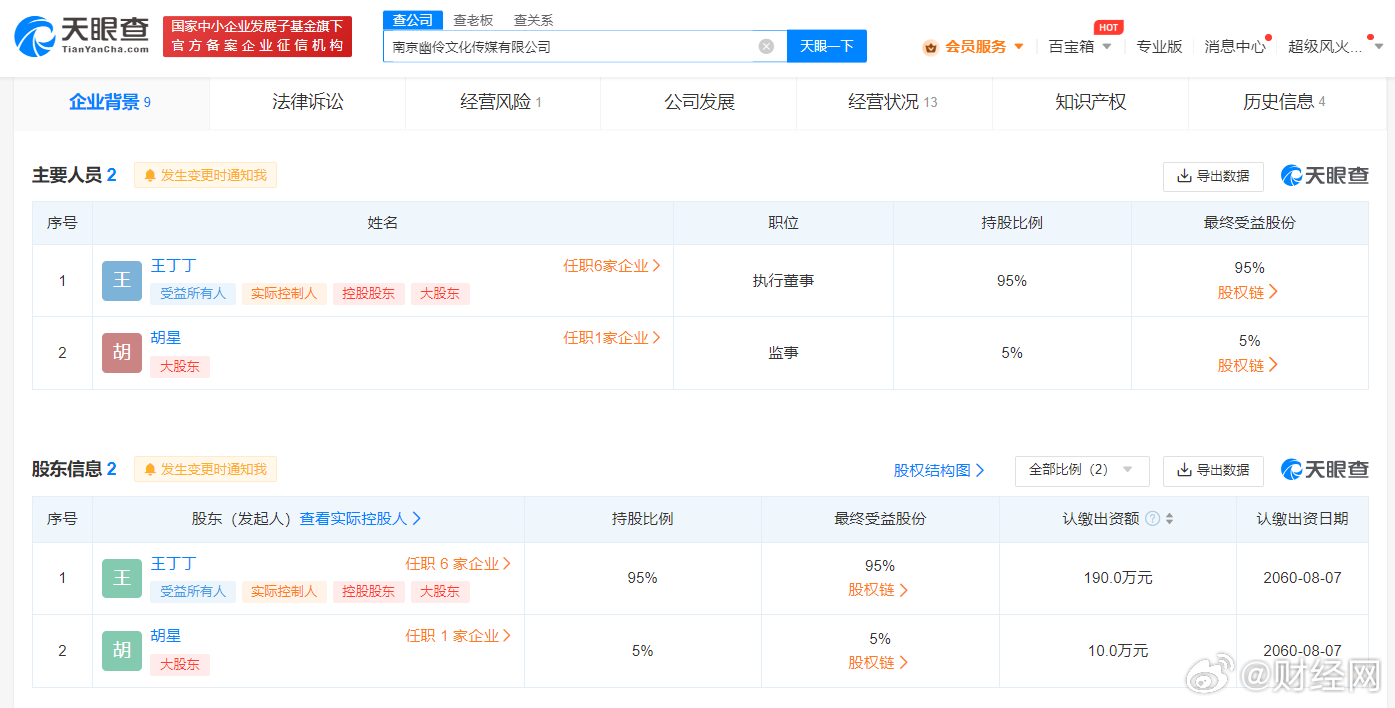Screen dimensions: 1395x708
Task: Open the 百宝箱 dropdown menu
Action: tap(1107, 47)
